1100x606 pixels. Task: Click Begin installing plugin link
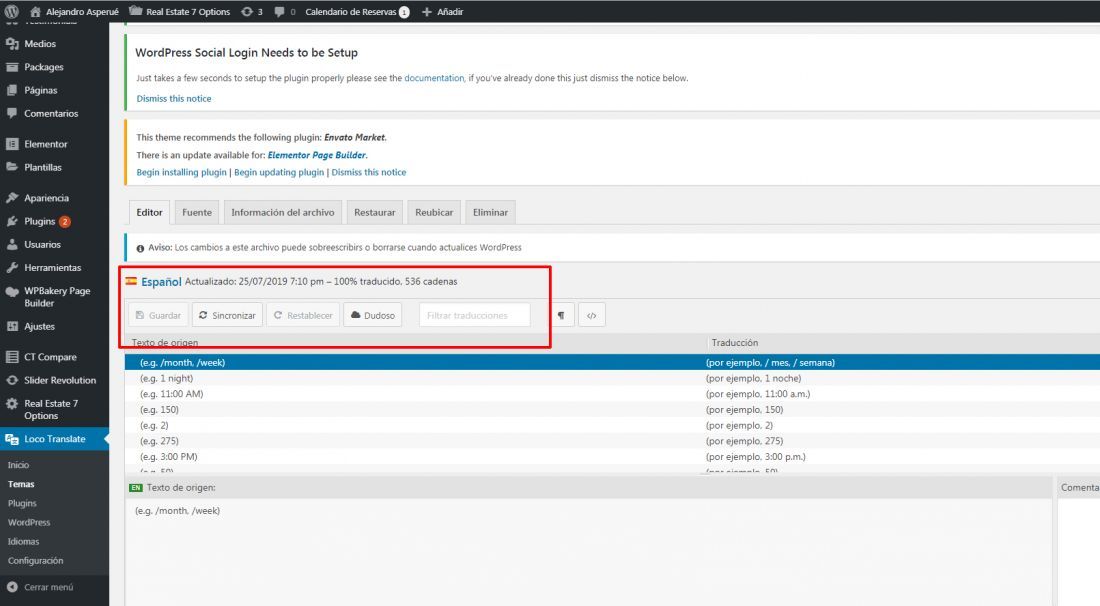181,172
